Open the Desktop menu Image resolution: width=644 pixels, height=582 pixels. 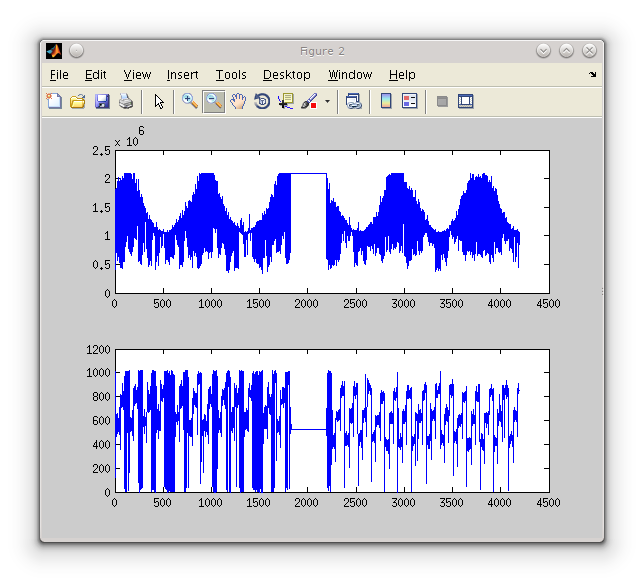click(x=287, y=75)
